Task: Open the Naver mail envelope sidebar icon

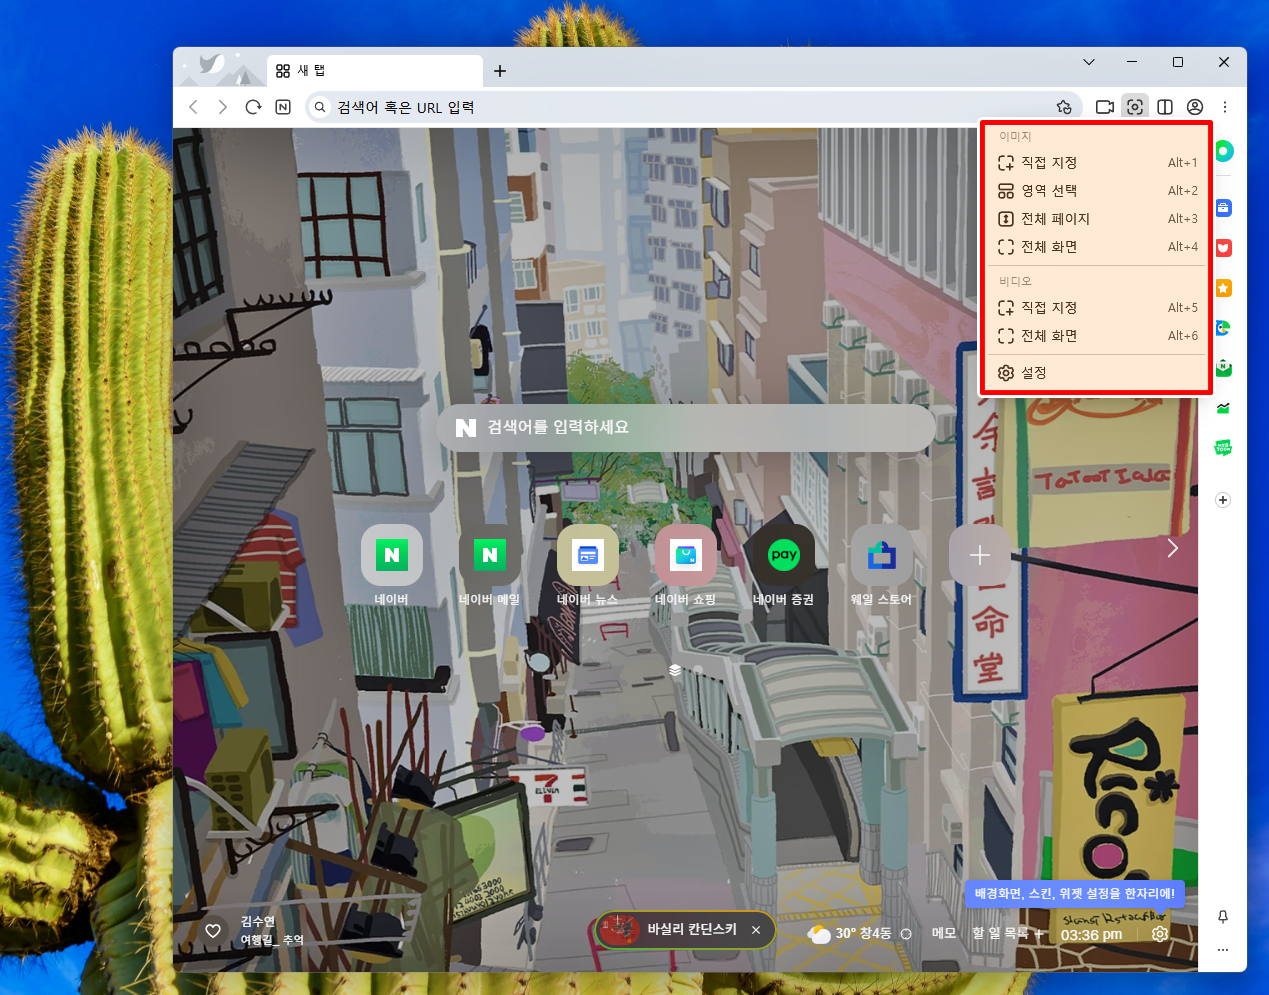Action: pyautogui.click(x=1223, y=368)
